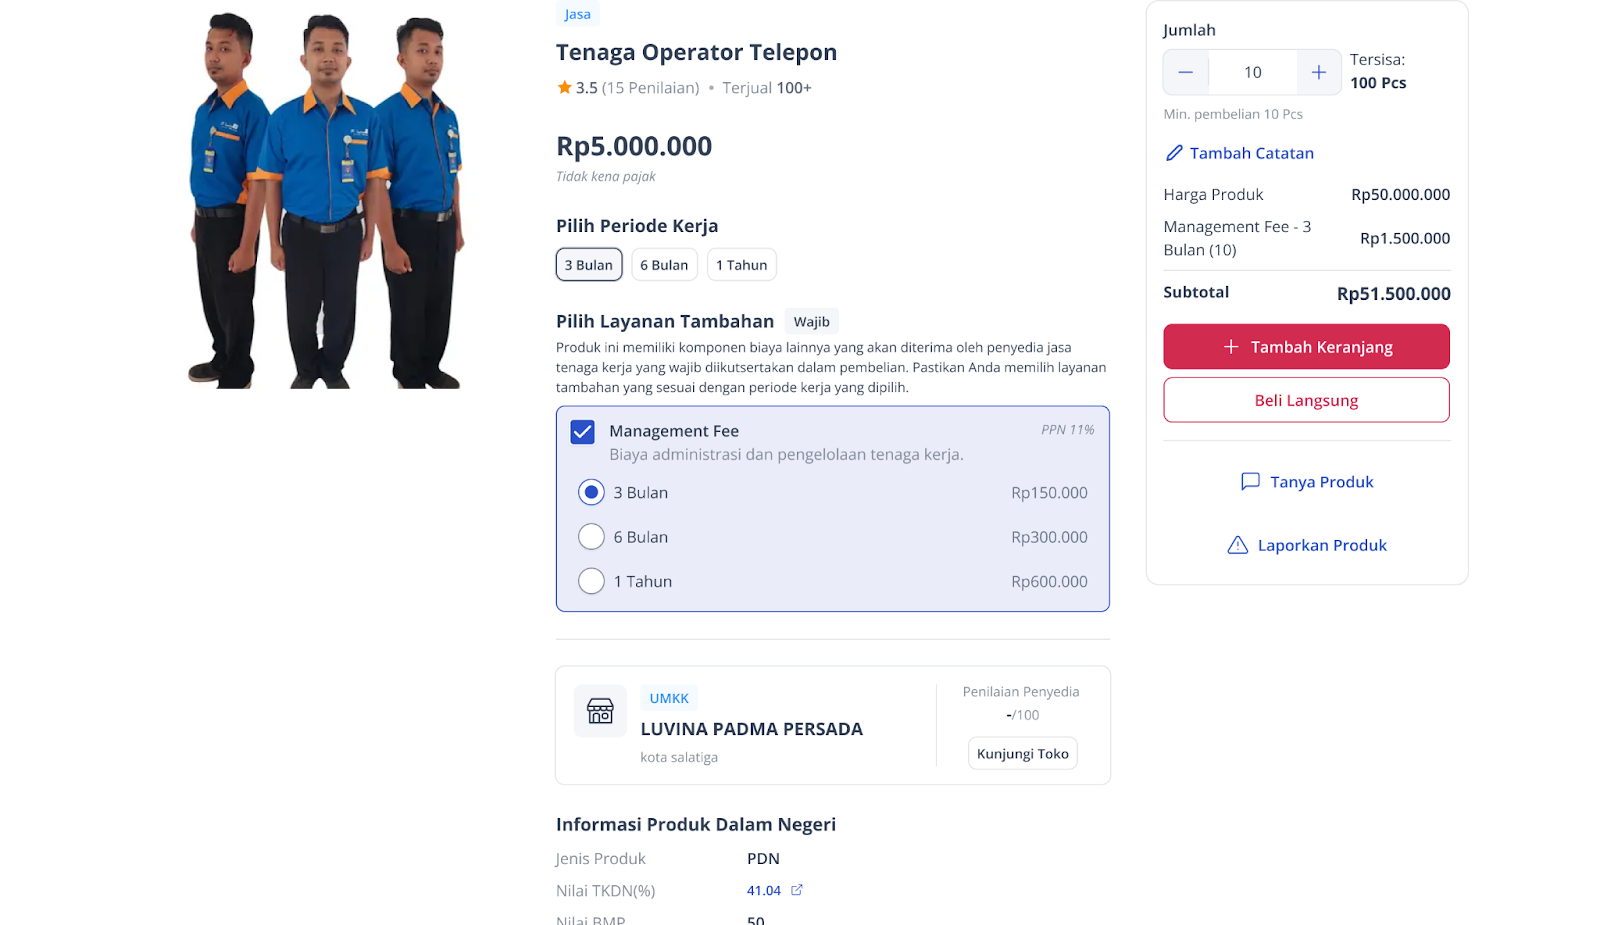
Task: Pick the 1 Tahun work period chip
Action: click(742, 265)
